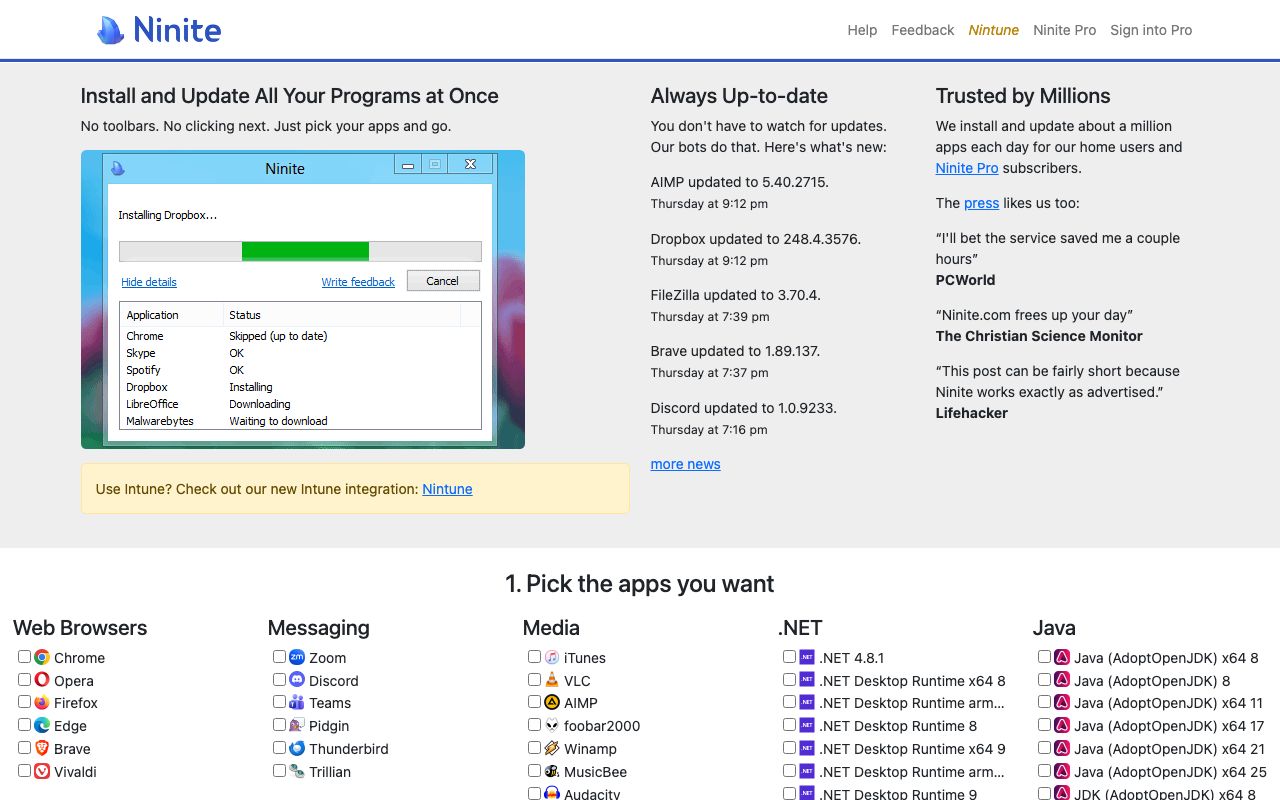Select the Java (AdoptOpenJDK) x64 11 checkbox

pyautogui.click(x=1044, y=702)
